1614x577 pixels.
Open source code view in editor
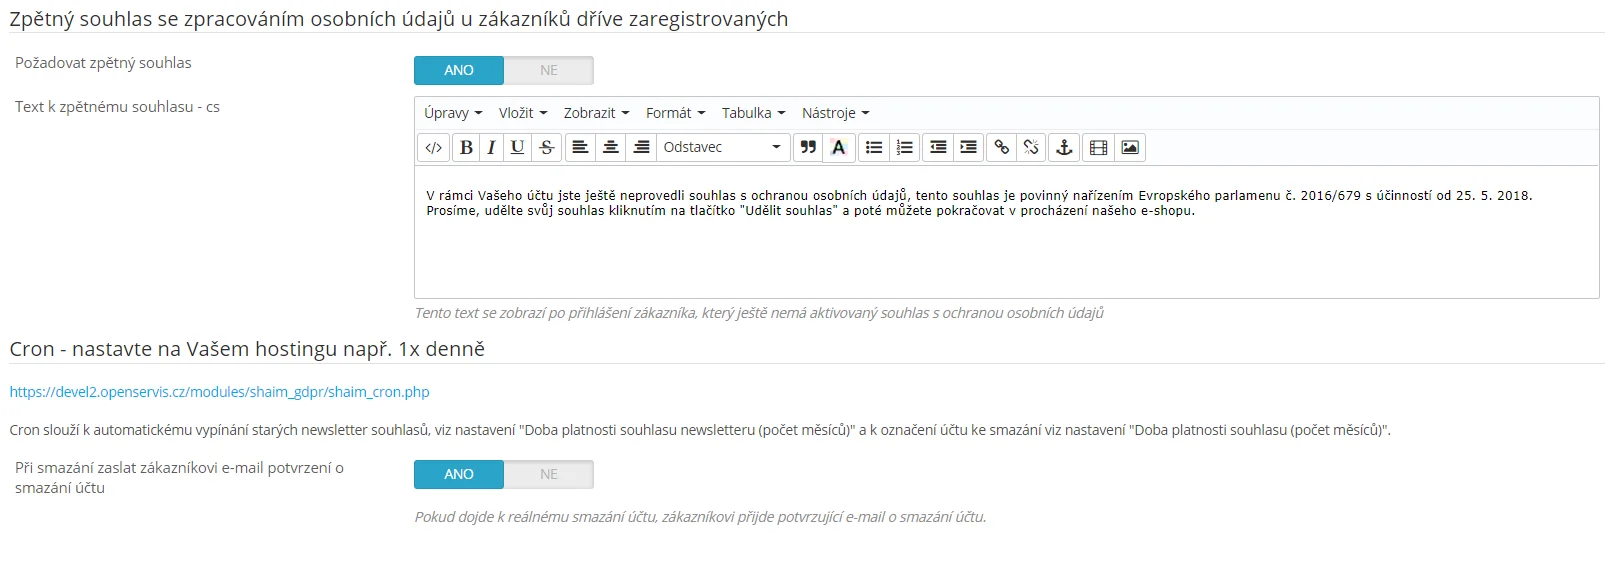pyautogui.click(x=433, y=148)
